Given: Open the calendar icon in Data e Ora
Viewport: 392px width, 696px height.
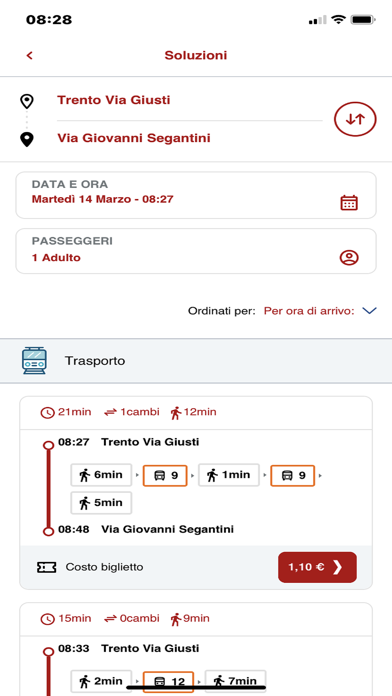Looking at the screenshot, I should [349, 202].
